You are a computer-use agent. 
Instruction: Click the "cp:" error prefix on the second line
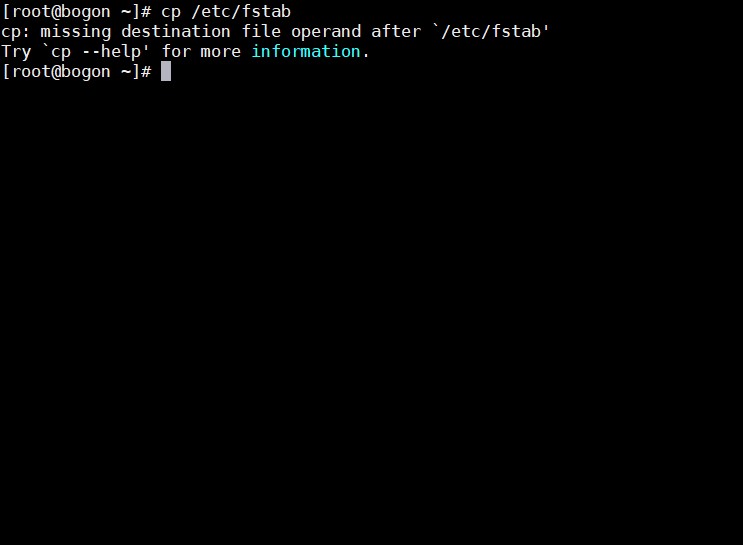[16, 32]
